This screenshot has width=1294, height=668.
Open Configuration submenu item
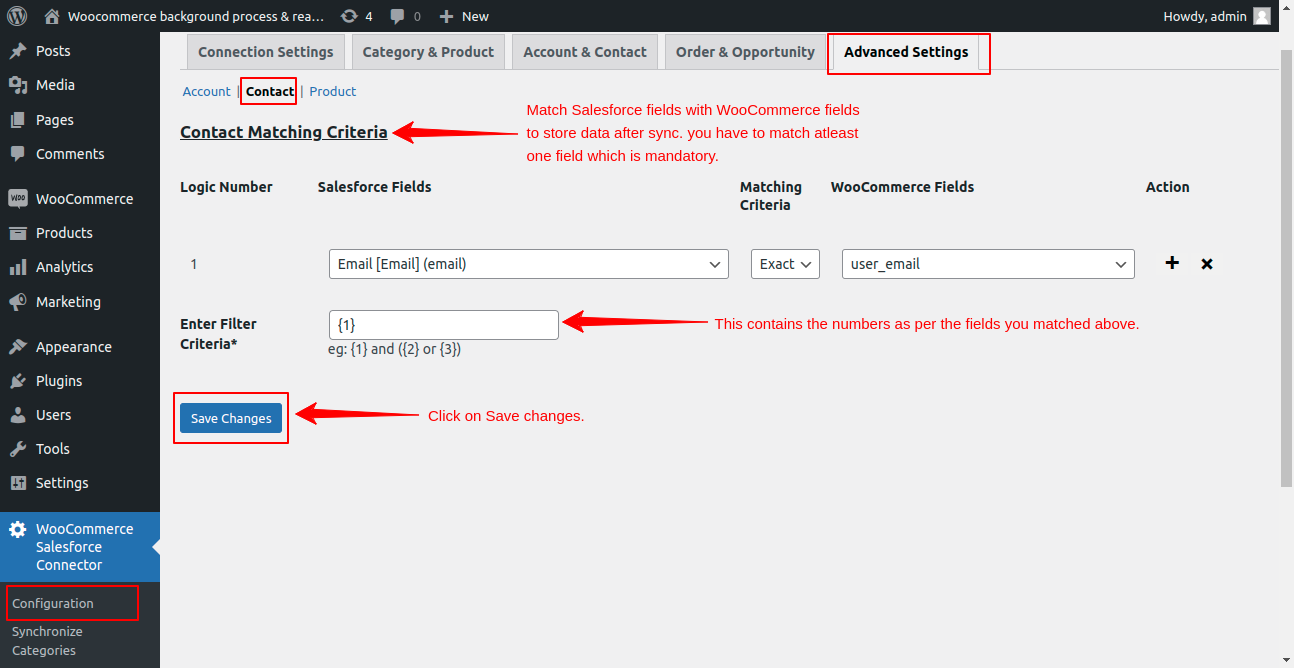(x=53, y=603)
